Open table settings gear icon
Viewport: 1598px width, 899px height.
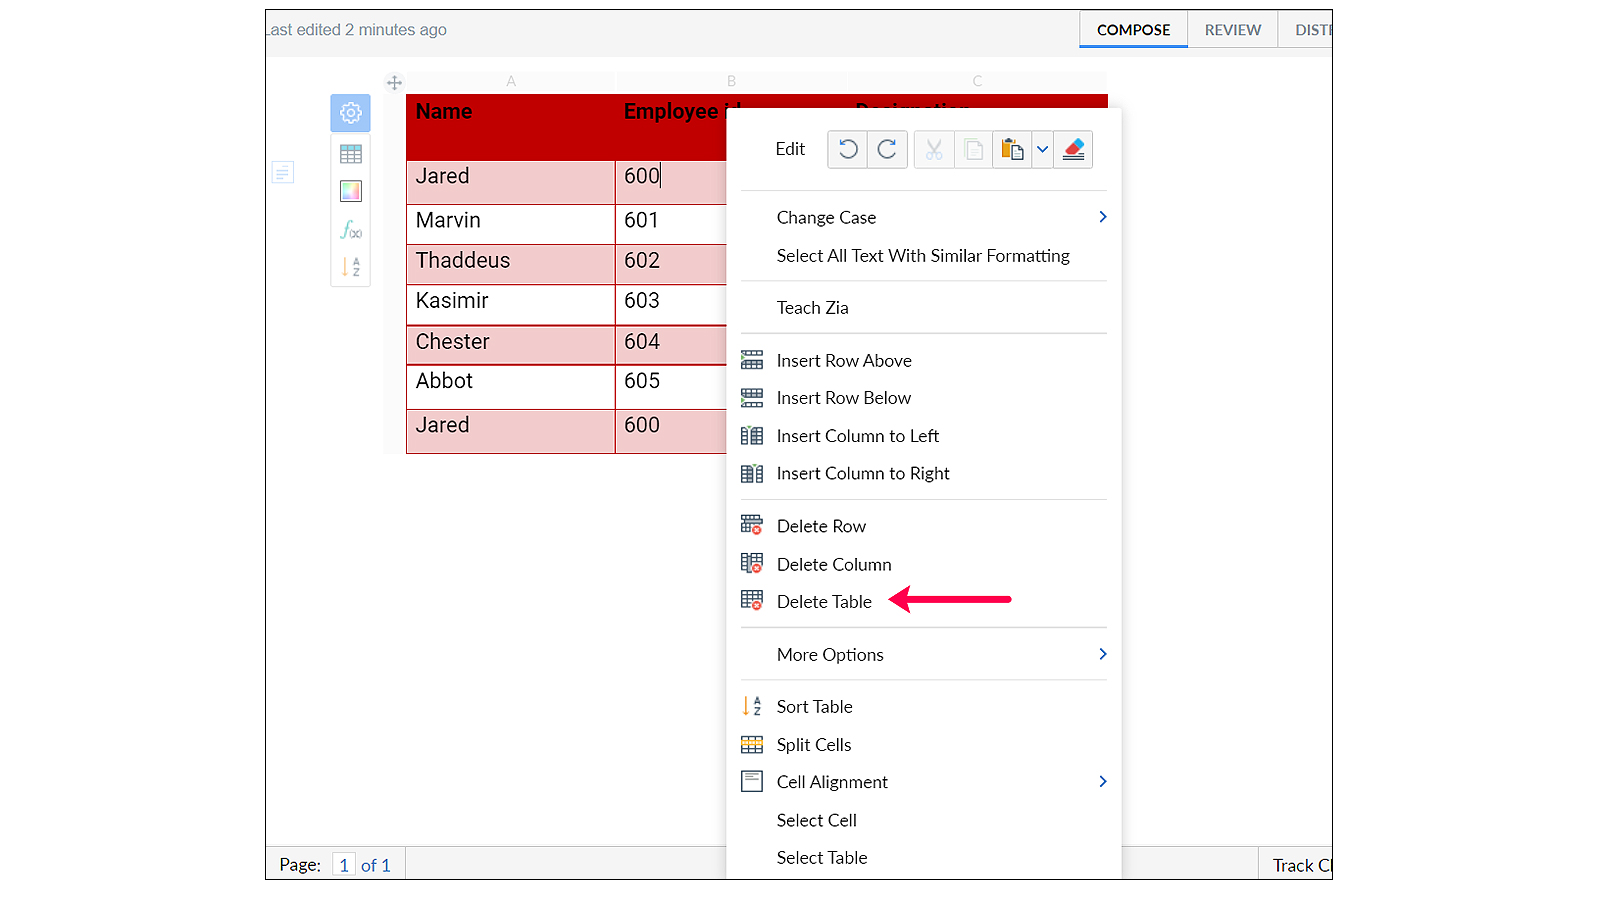tap(350, 113)
